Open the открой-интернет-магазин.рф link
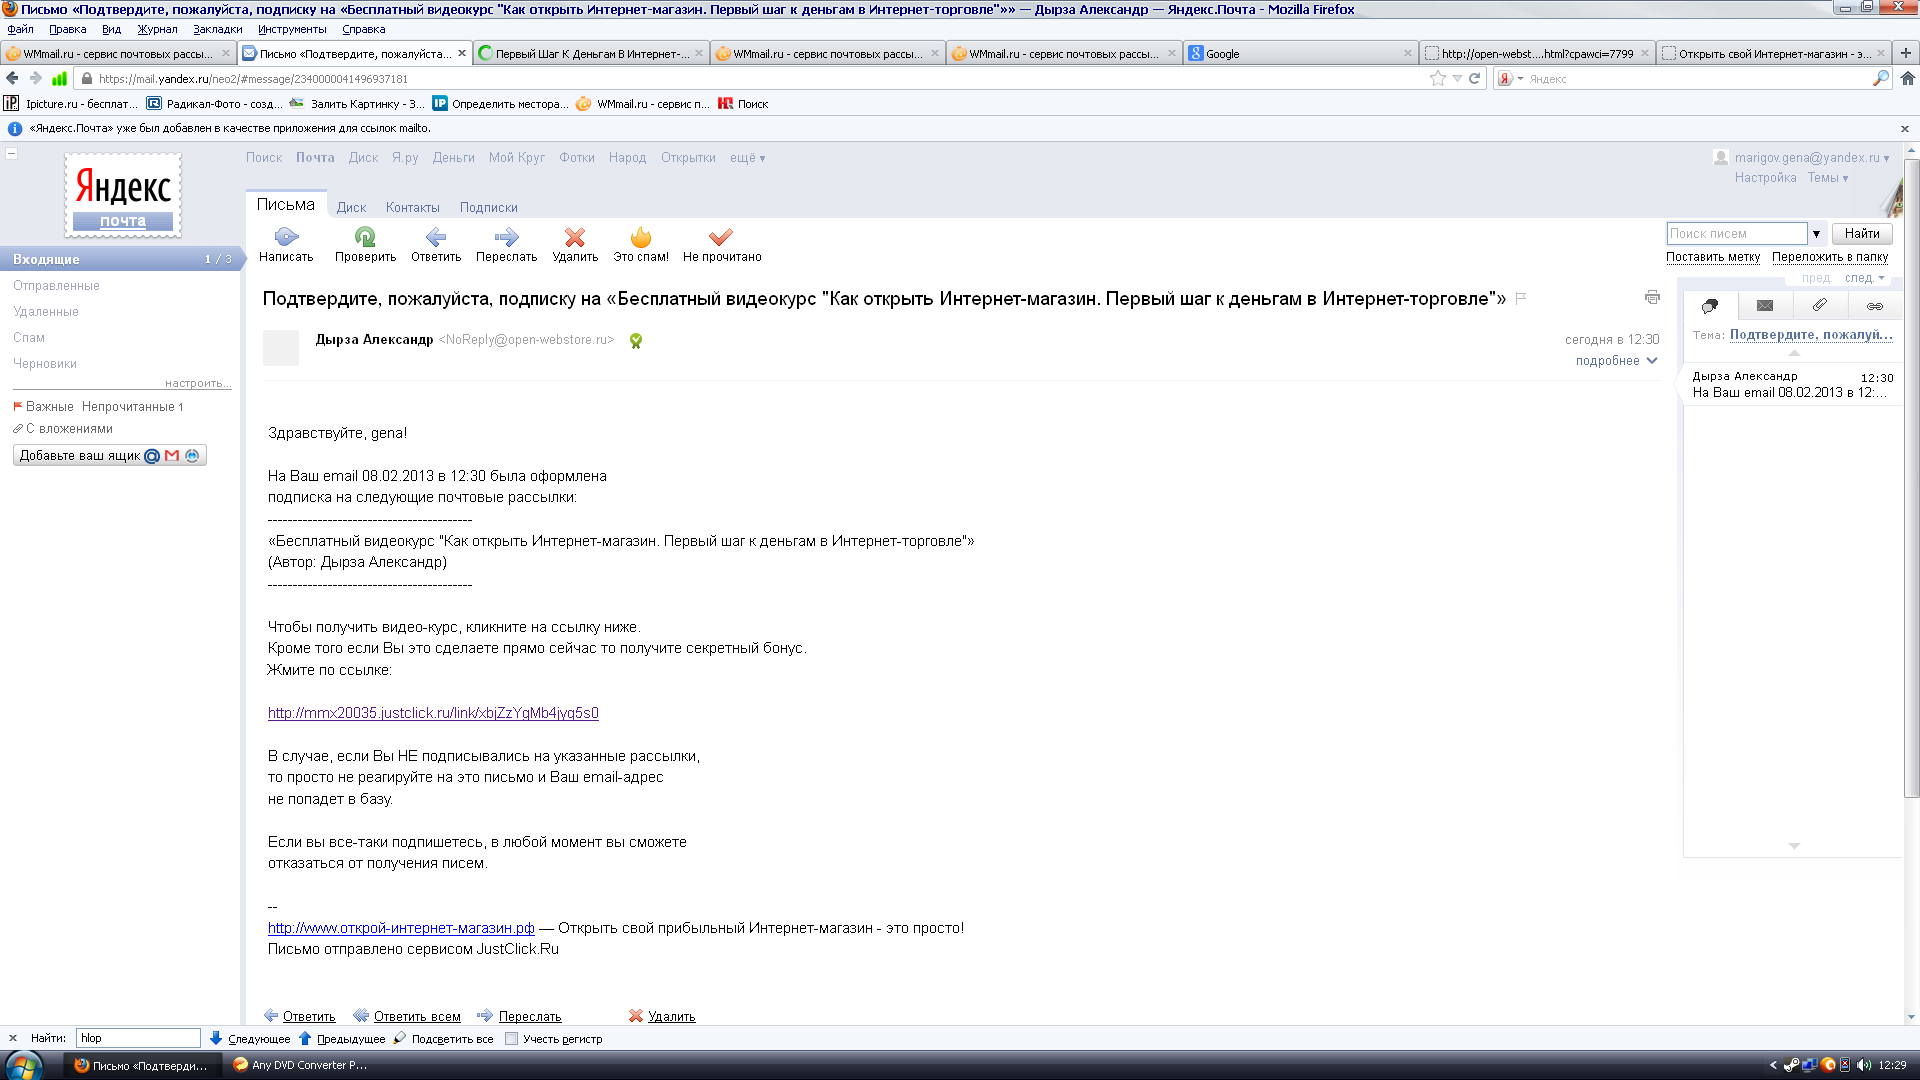1920x1080 pixels. (x=401, y=928)
